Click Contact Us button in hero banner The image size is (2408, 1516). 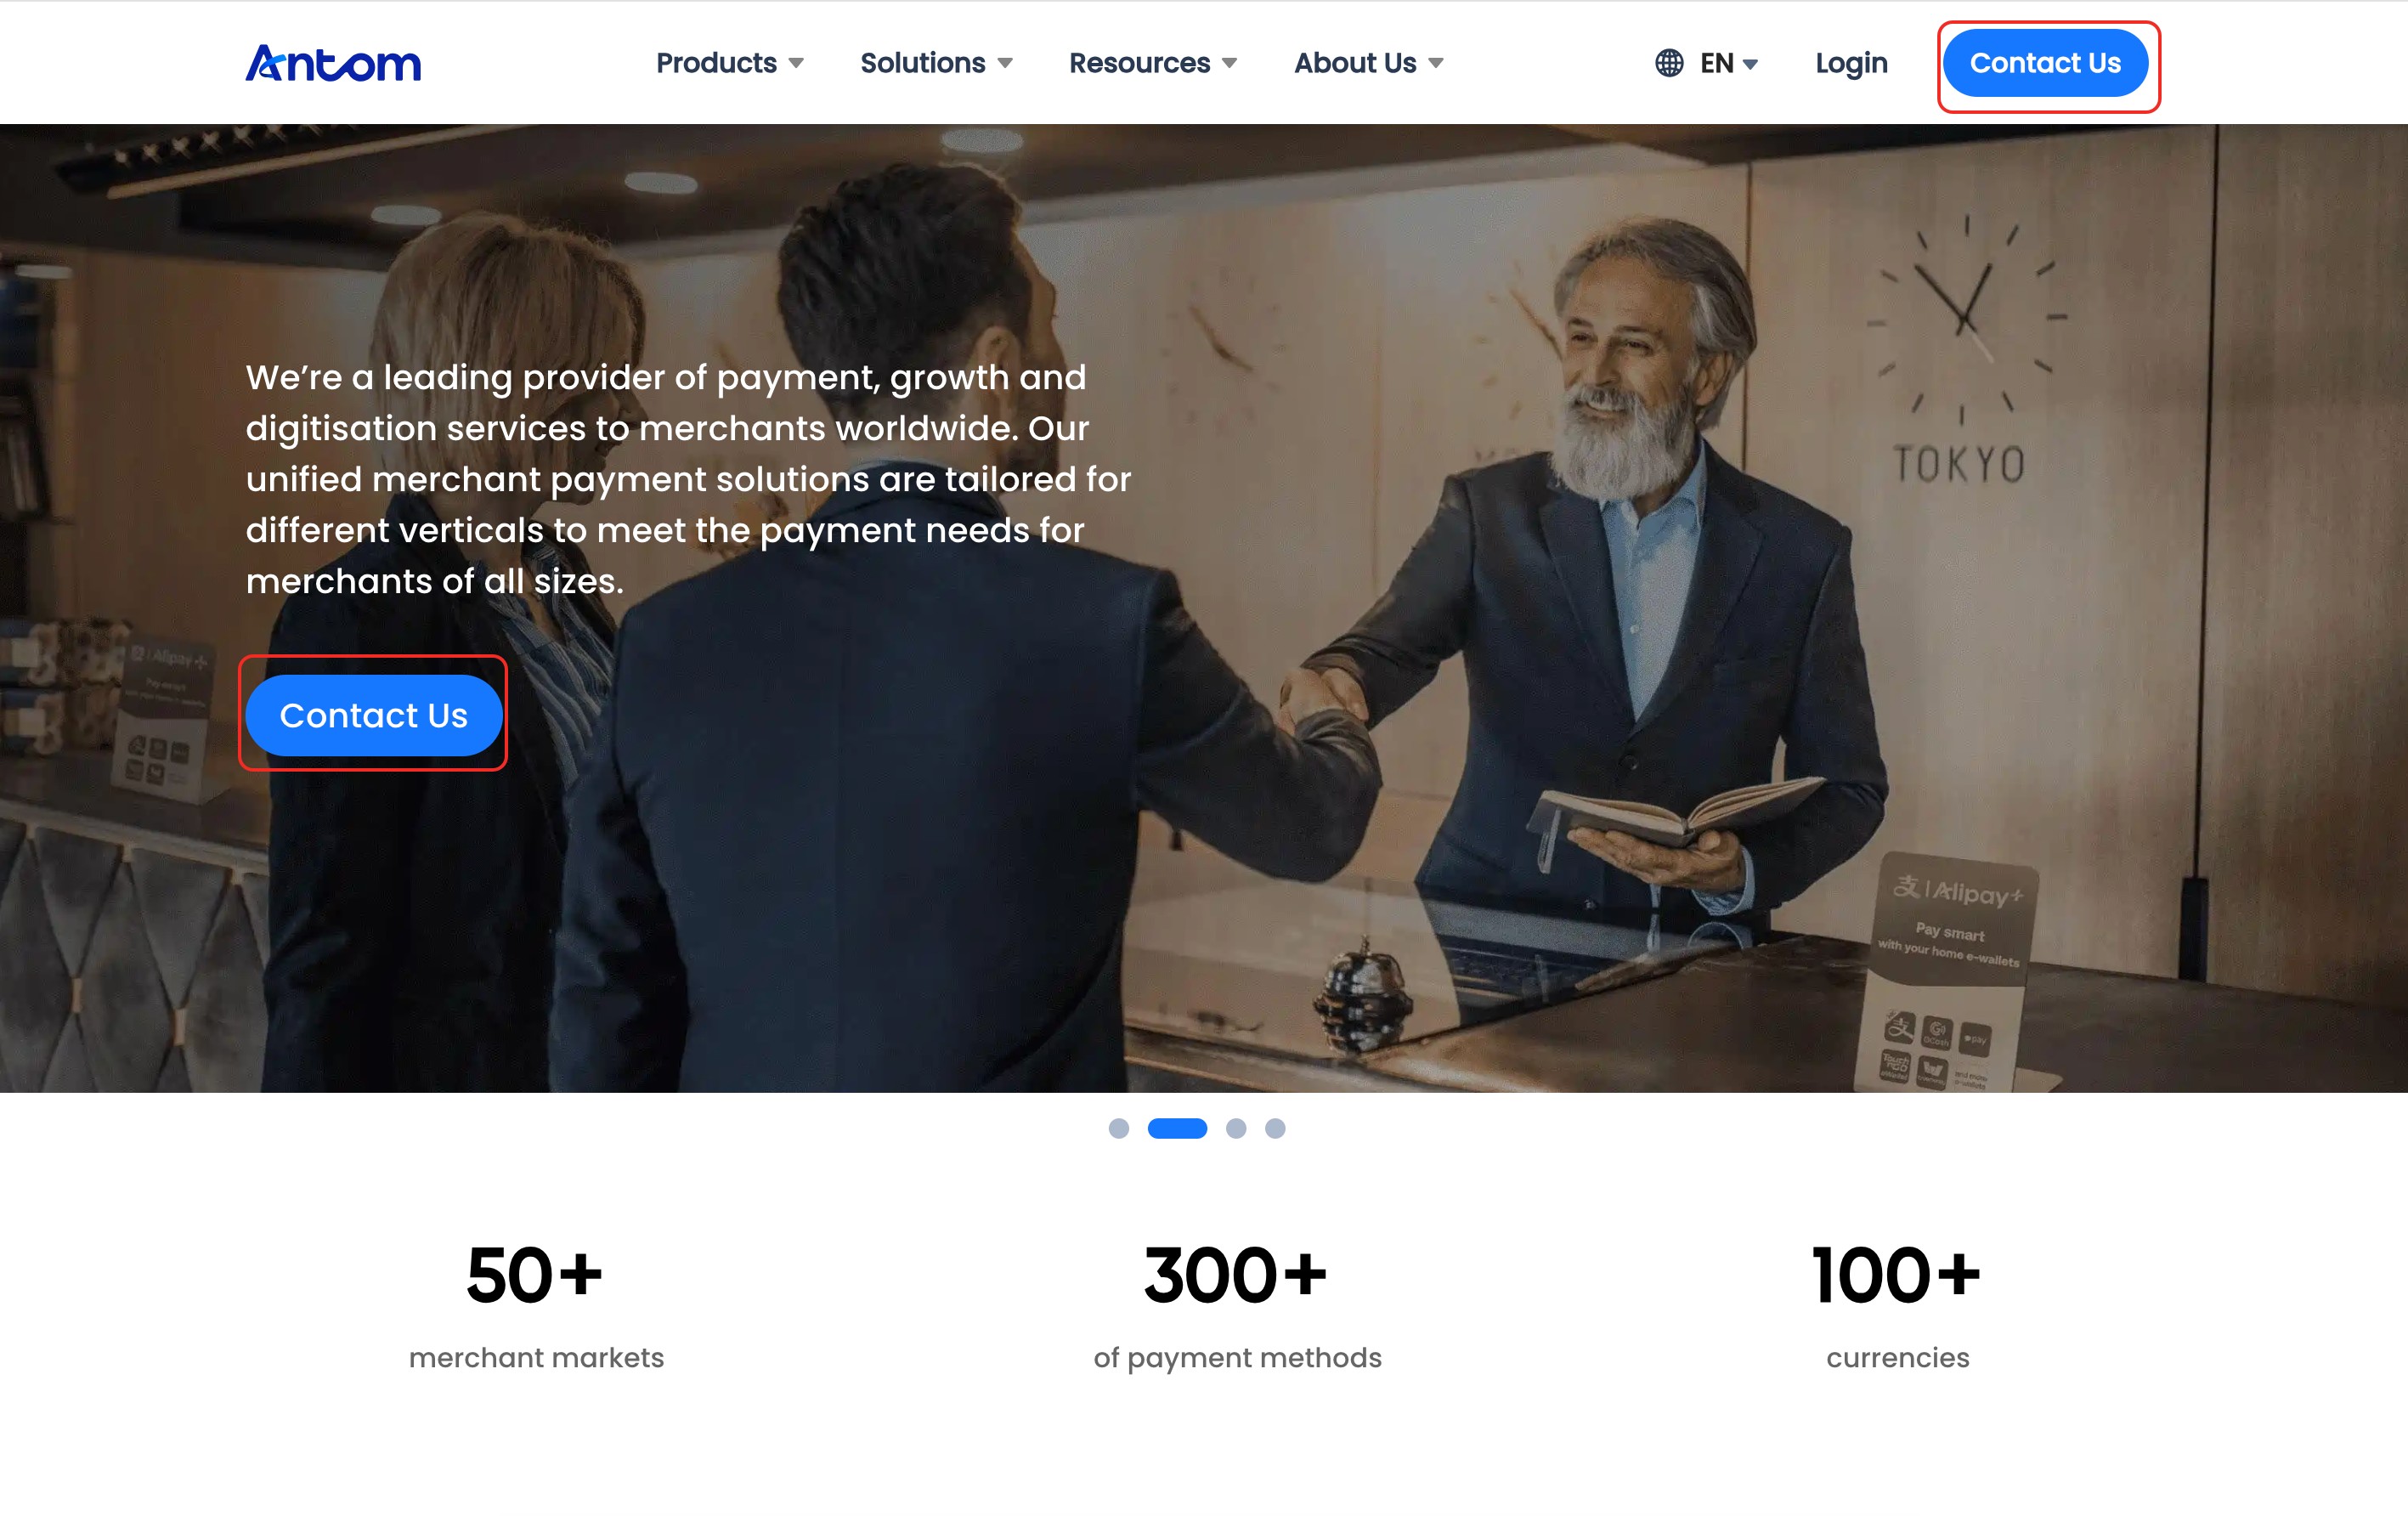[x=373, y=715]
